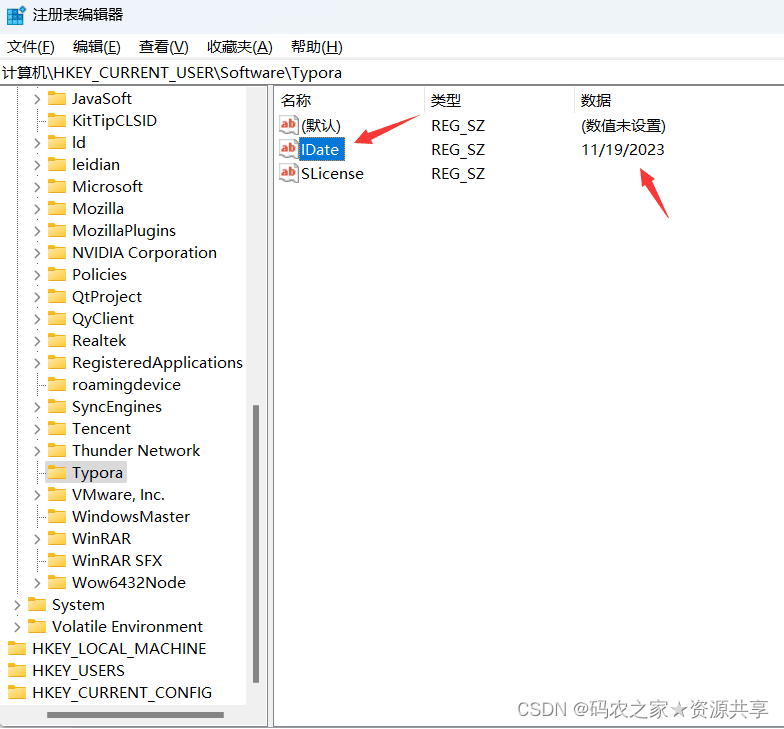Select the QyClient folder icon
Screen dimensions: 784x729
[57, 318]
